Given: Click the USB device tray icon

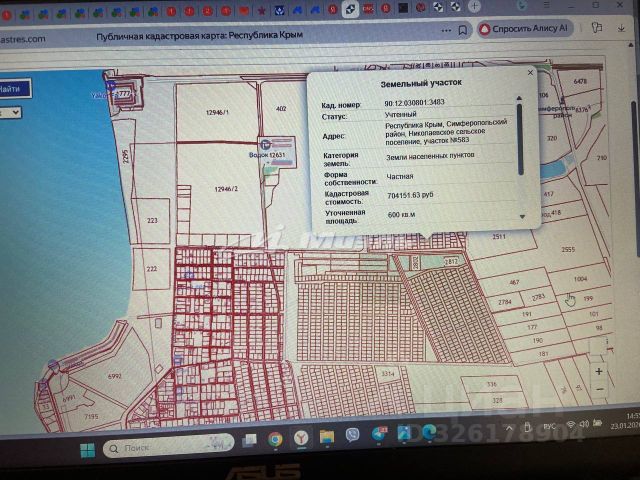Looking at the screenshot, I should click(x=527, y=427).
